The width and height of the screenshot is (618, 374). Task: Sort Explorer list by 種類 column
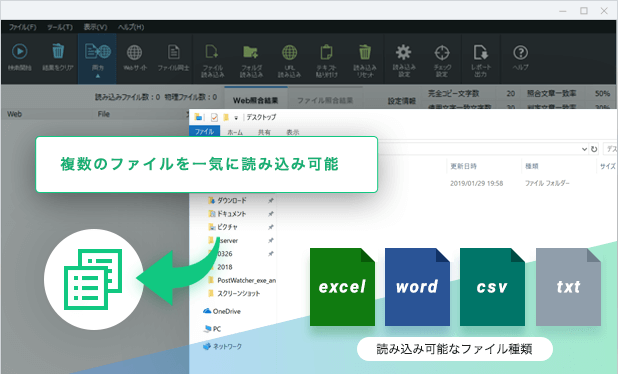click(x=532, y=166)
